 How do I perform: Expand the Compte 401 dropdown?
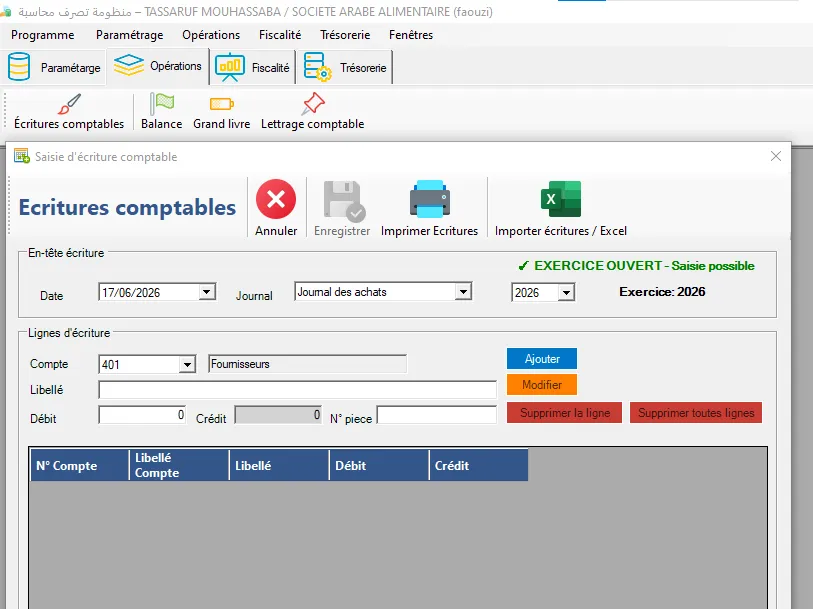tap(187, 364)
